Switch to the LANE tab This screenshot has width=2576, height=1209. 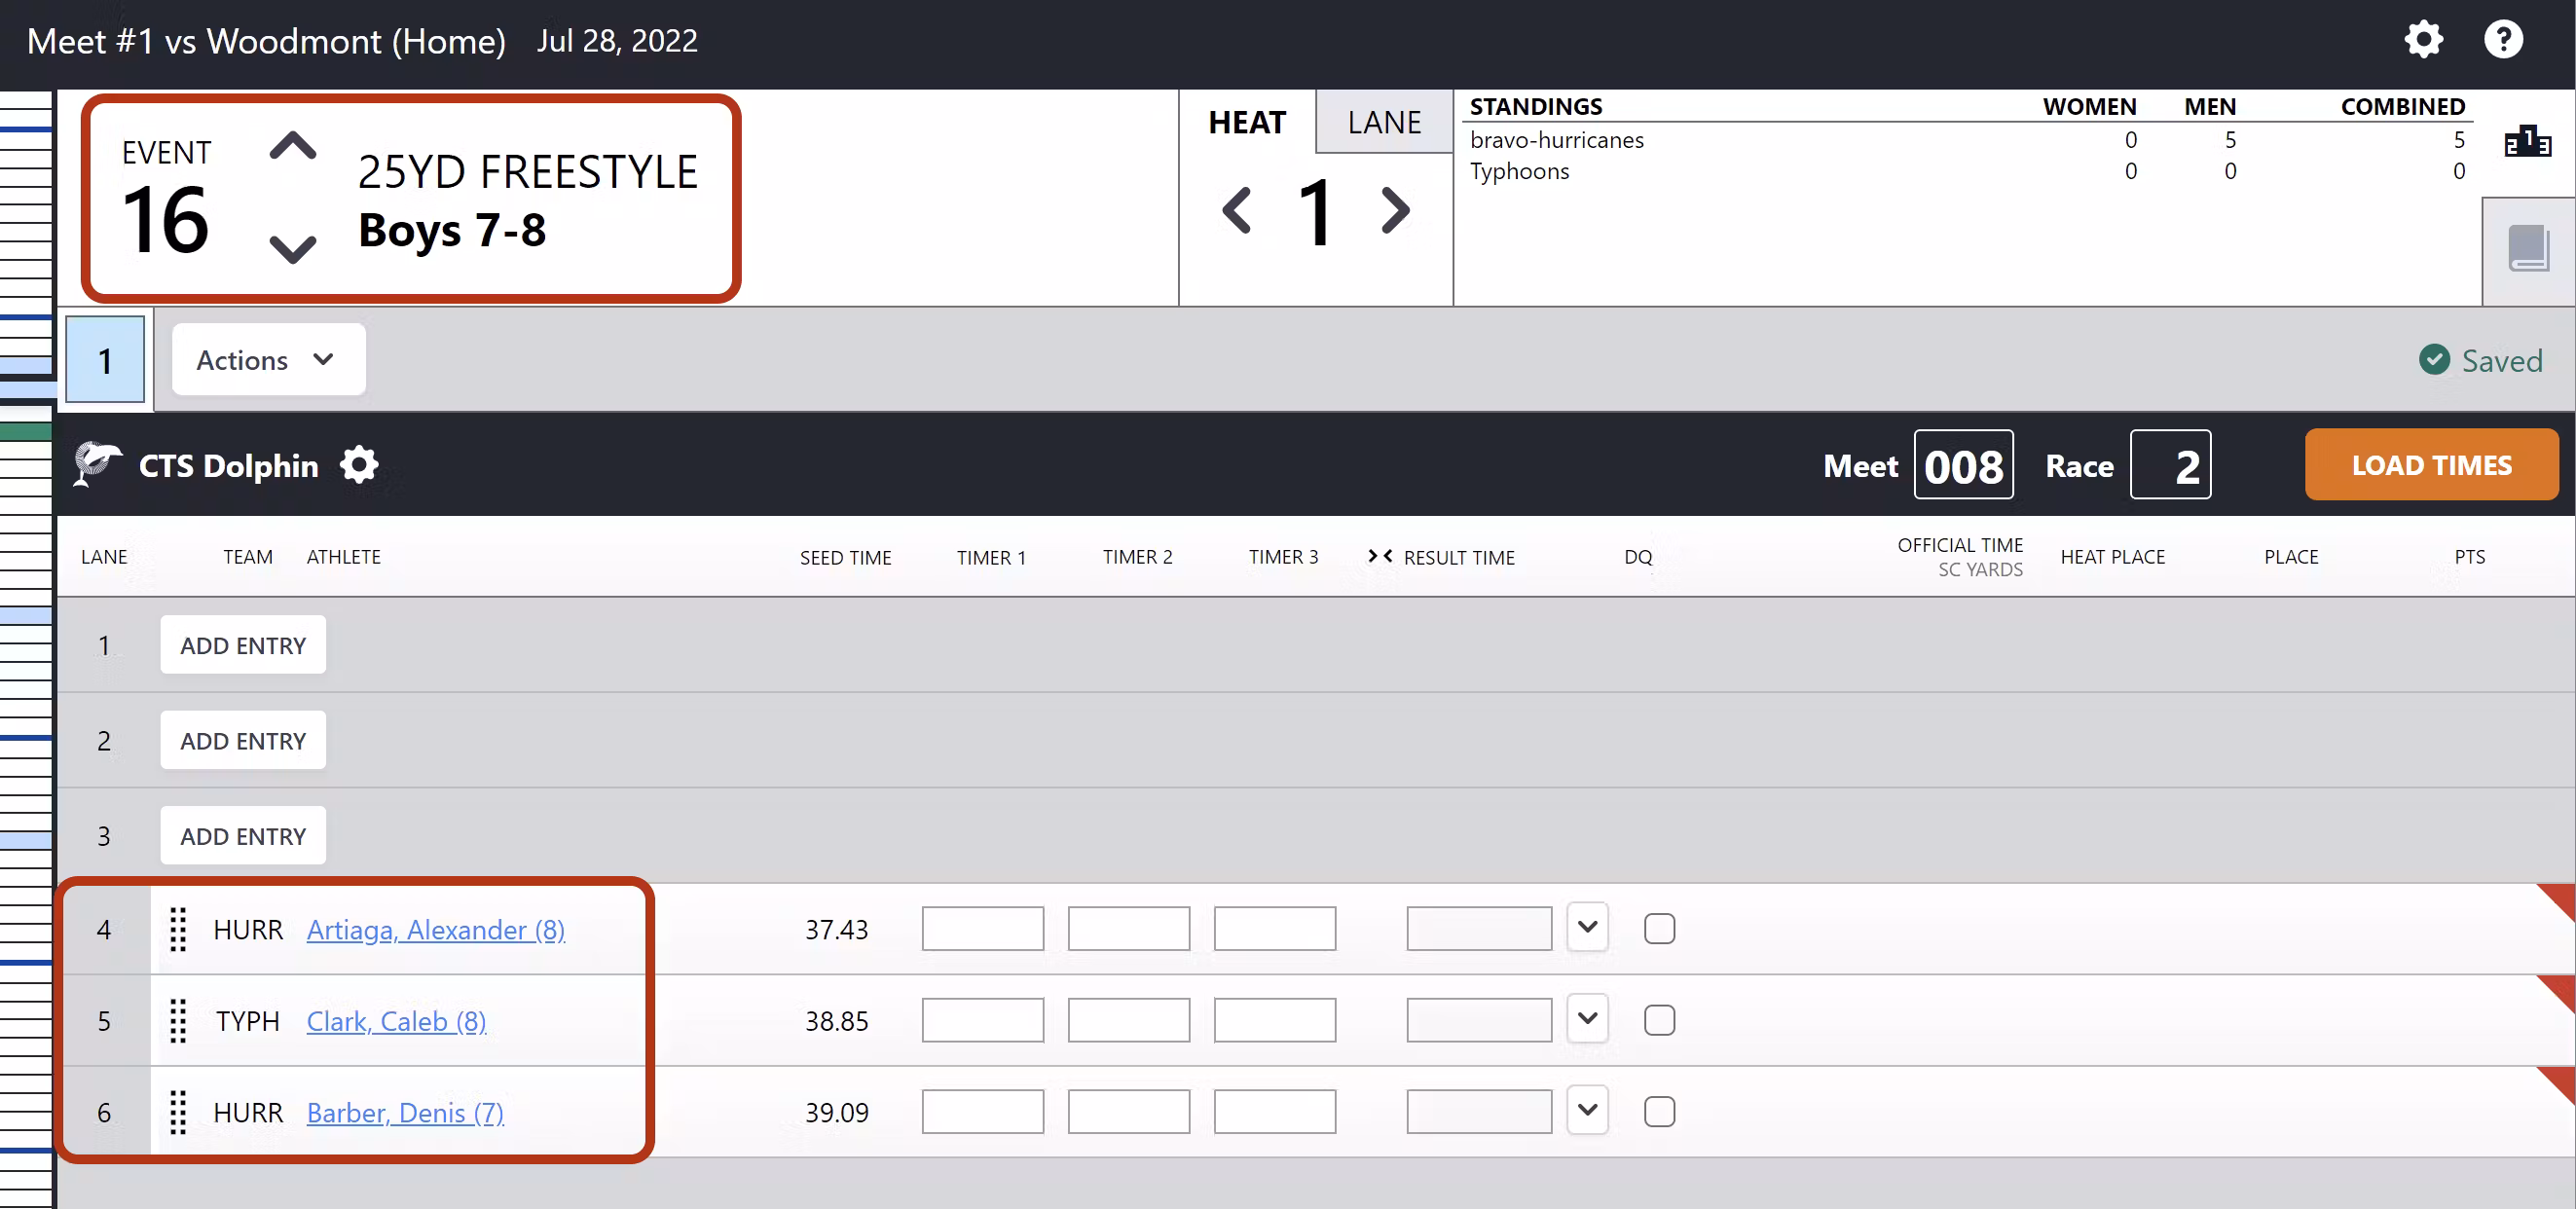1384,122
